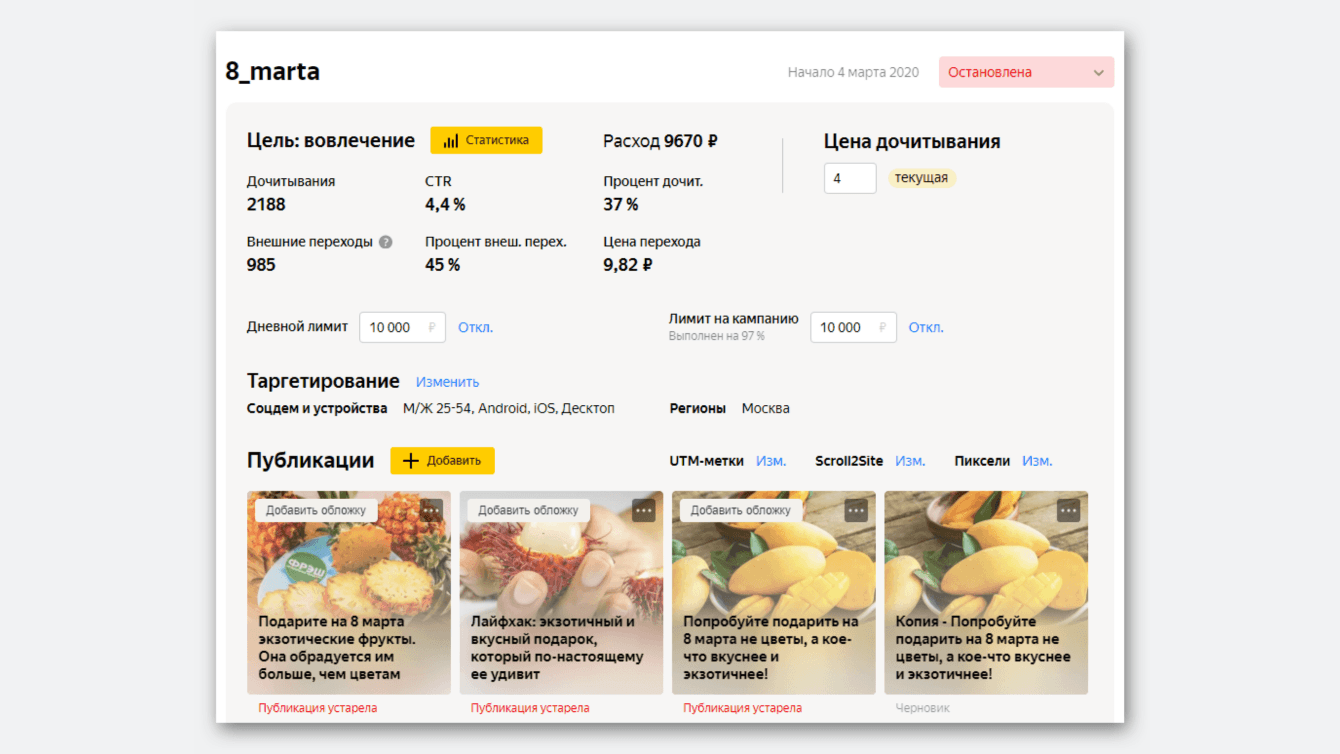Click targeting text 'М/Ж 25-54, Android, iOS, Десктоп'

point(509,408)
